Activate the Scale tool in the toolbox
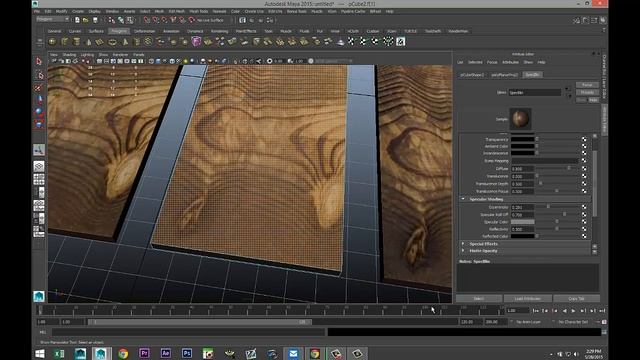Screen dimensions: 640x360 tap(39, 123)
